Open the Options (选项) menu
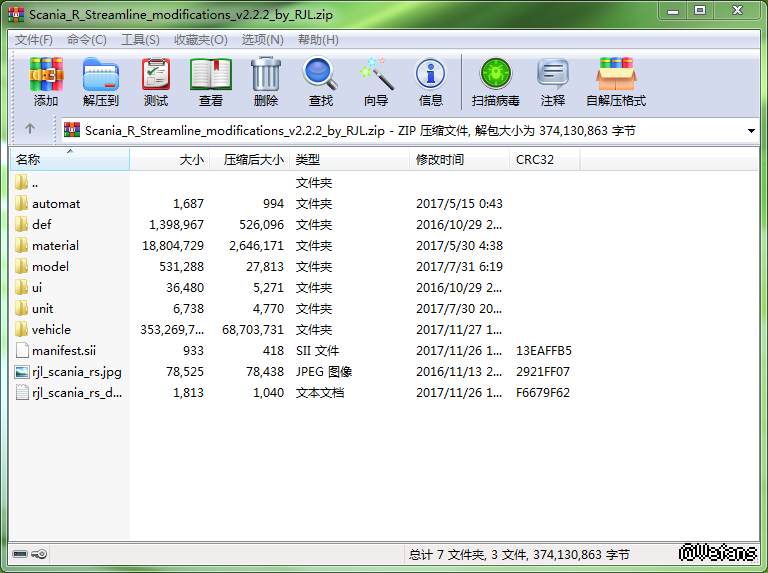 pos(260,40)
